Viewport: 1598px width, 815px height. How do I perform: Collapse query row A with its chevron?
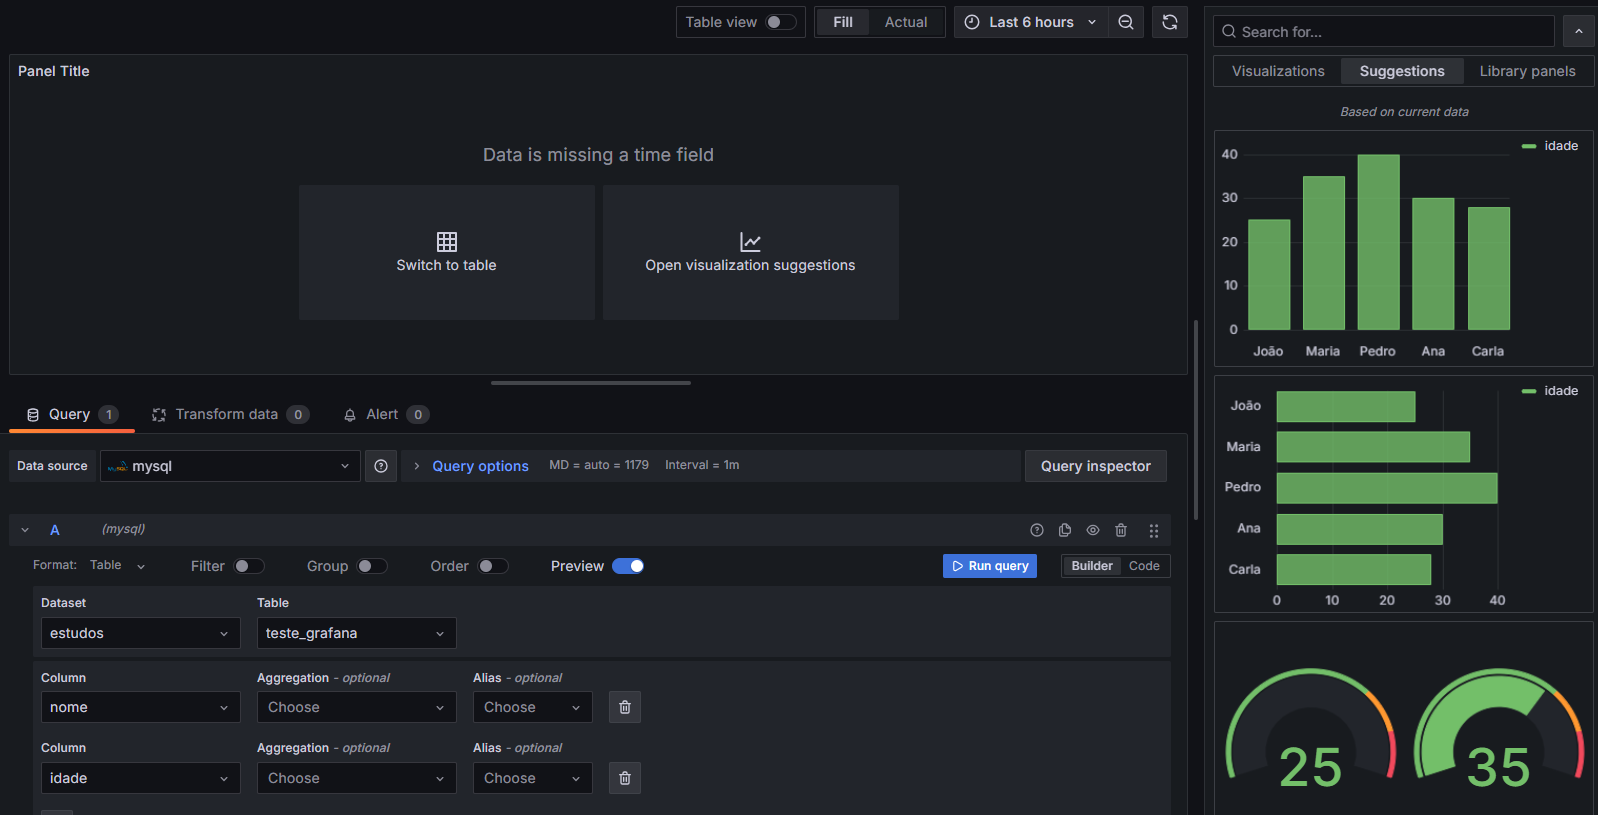25,530
